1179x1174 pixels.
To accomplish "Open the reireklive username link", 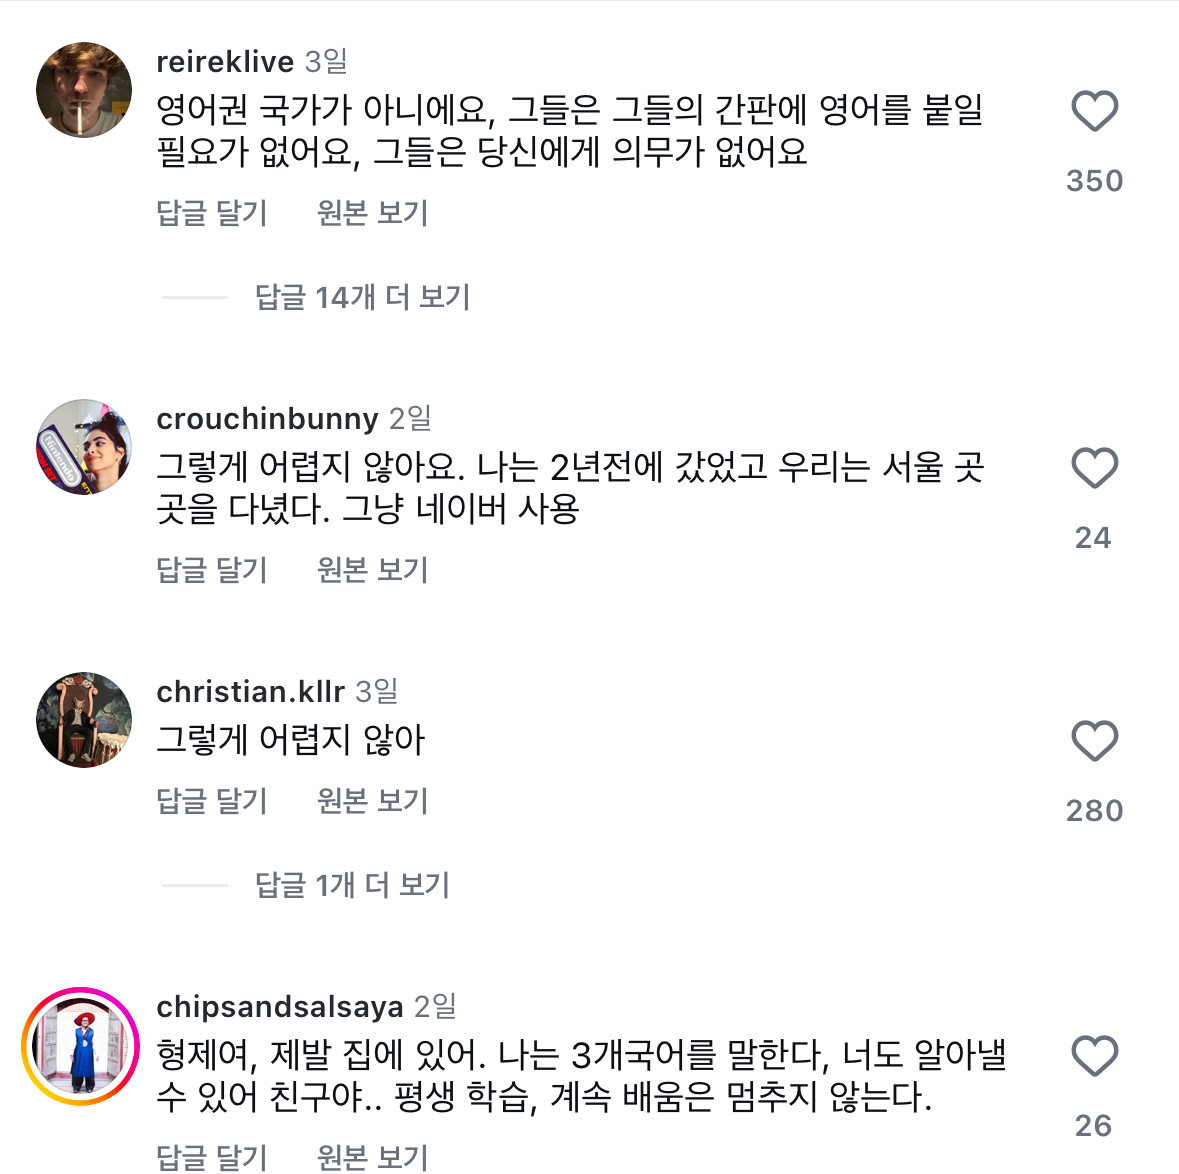I will pyautogui.click(x=225, y=62).
